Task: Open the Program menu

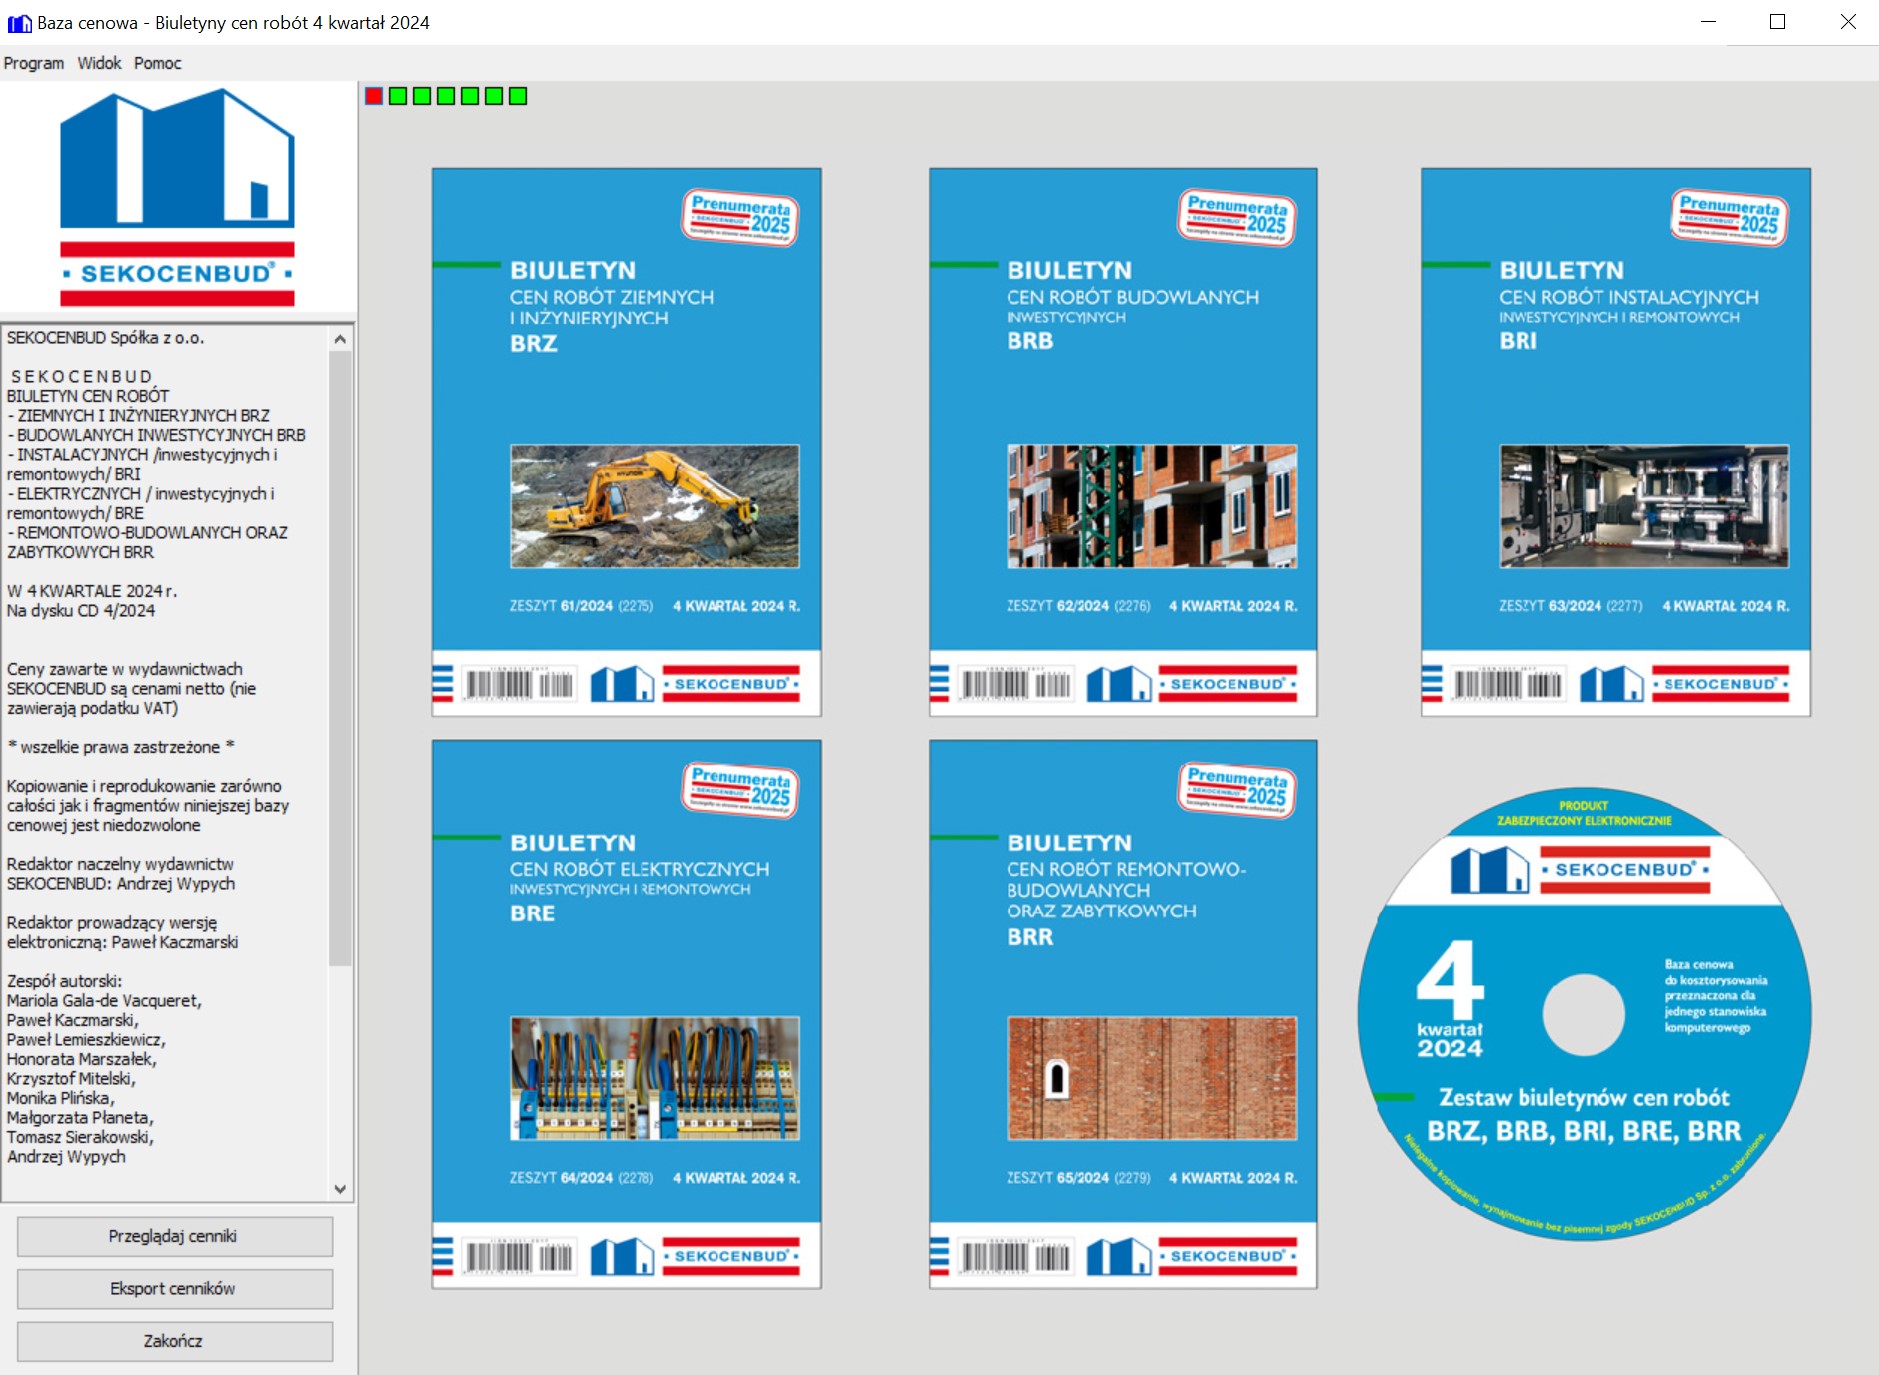Action: (34, 63)
